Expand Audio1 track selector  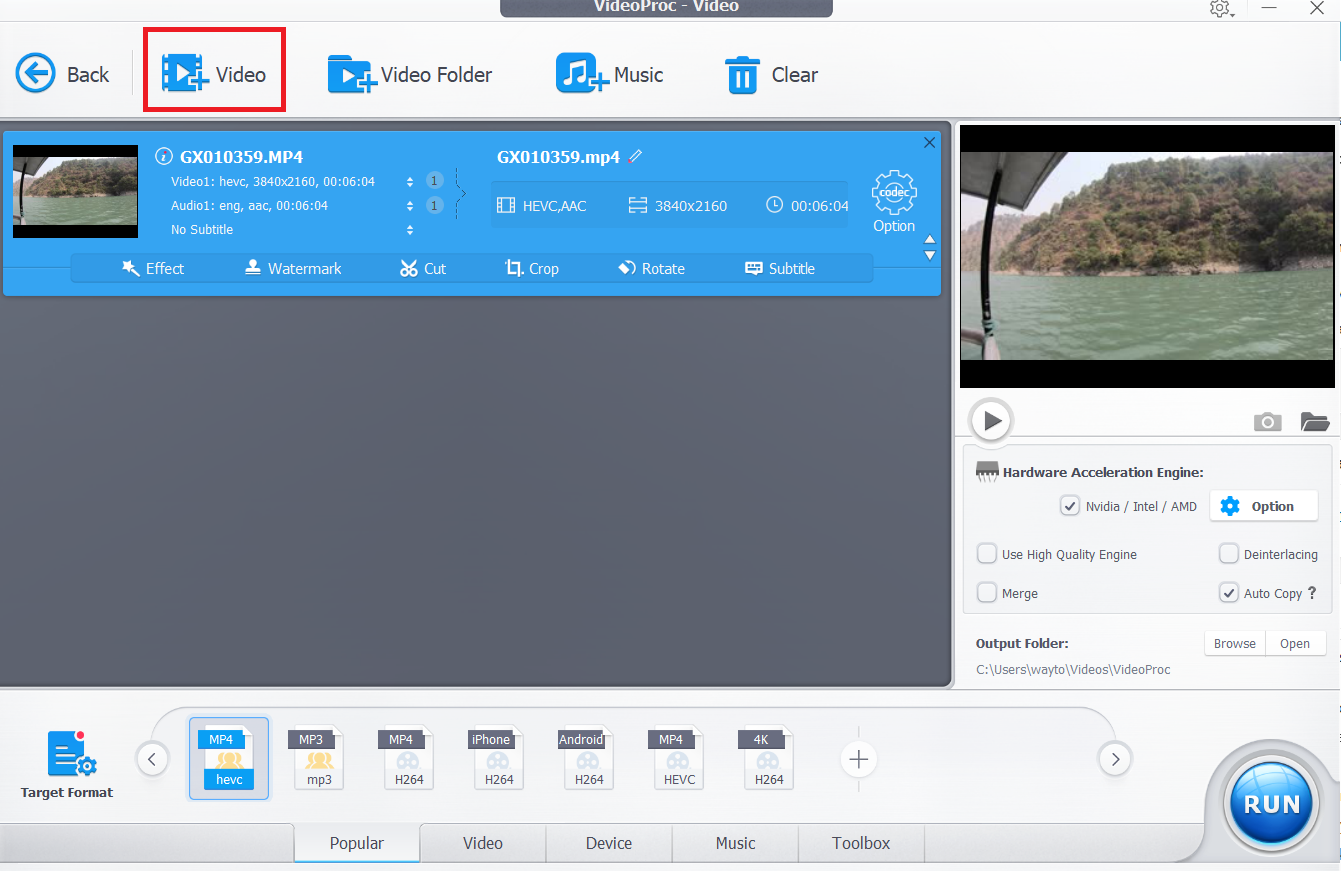coord(410,206)
